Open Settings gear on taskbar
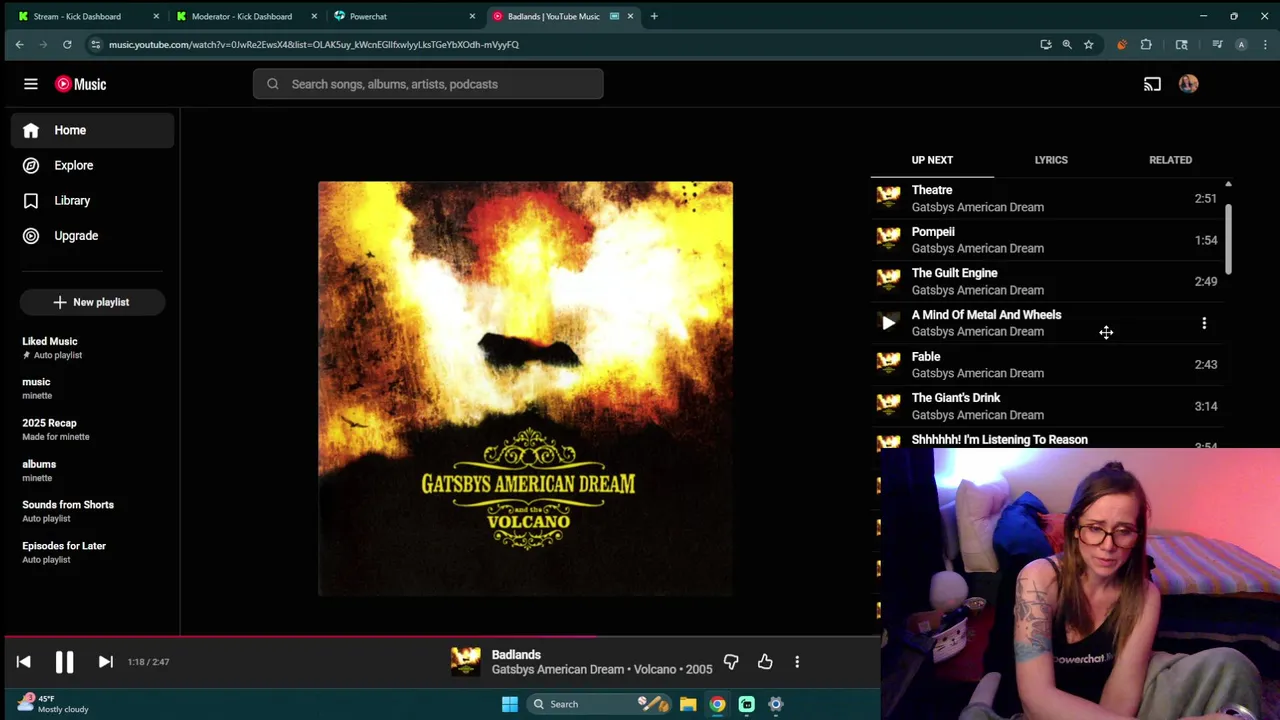 (775, 704)
